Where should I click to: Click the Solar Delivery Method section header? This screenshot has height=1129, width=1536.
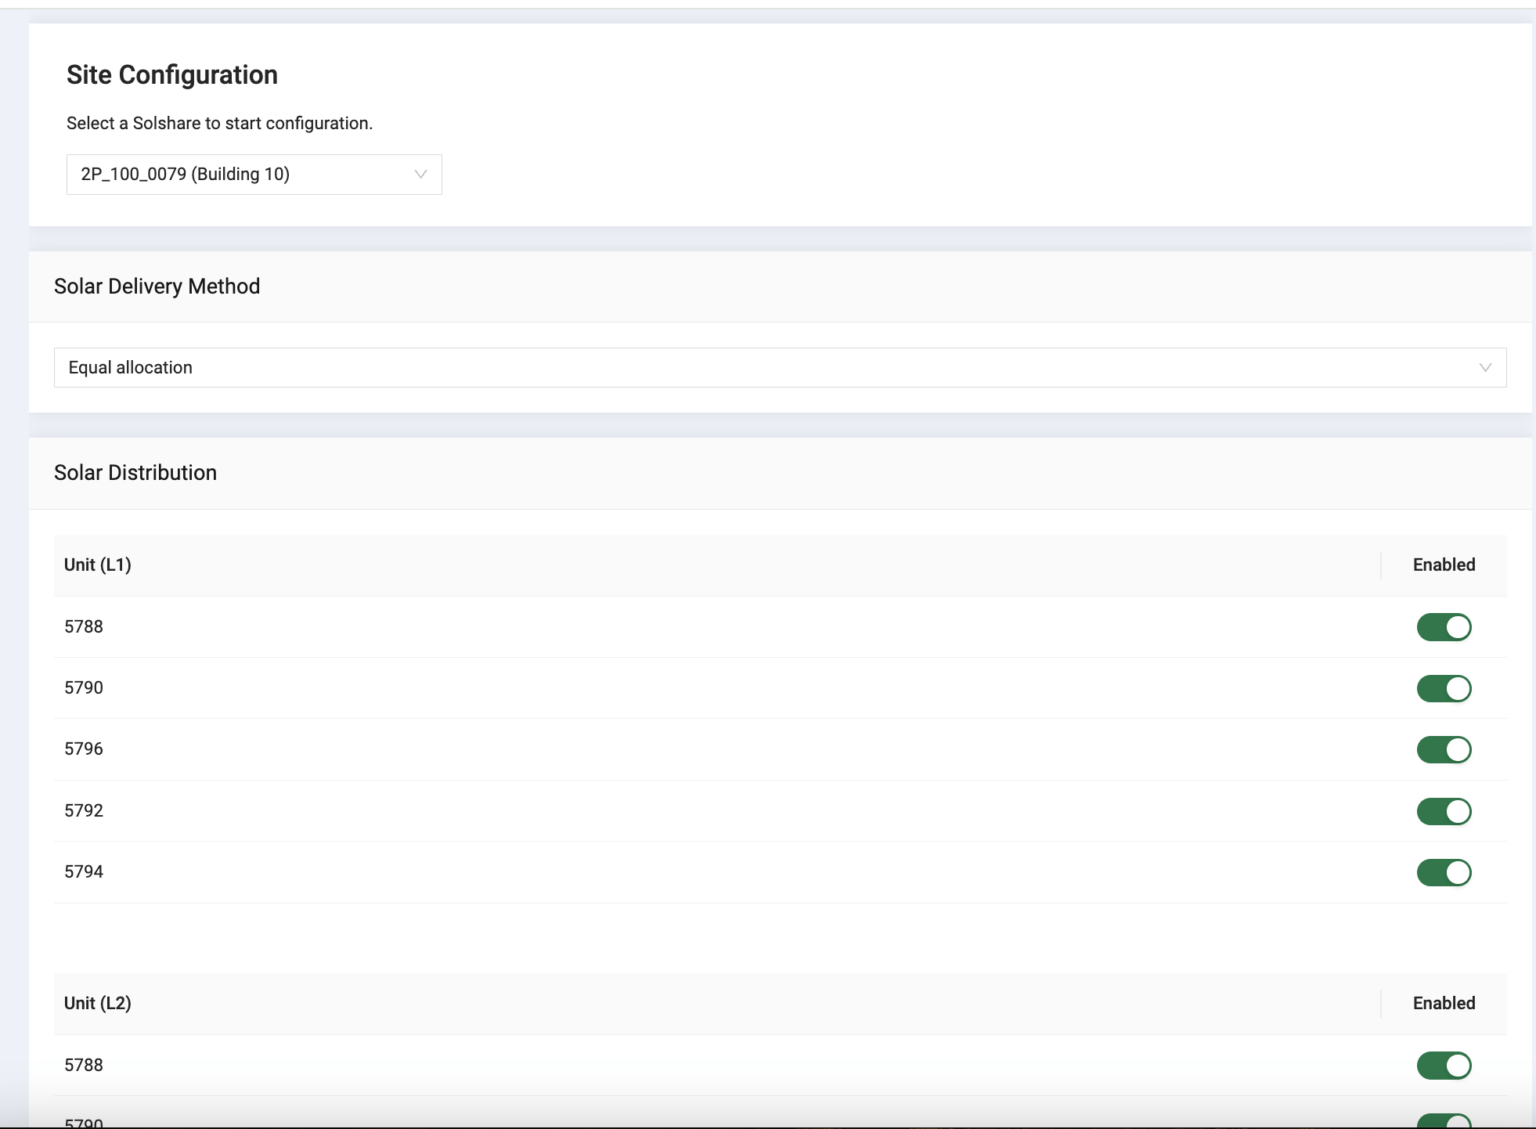point(157,287)
